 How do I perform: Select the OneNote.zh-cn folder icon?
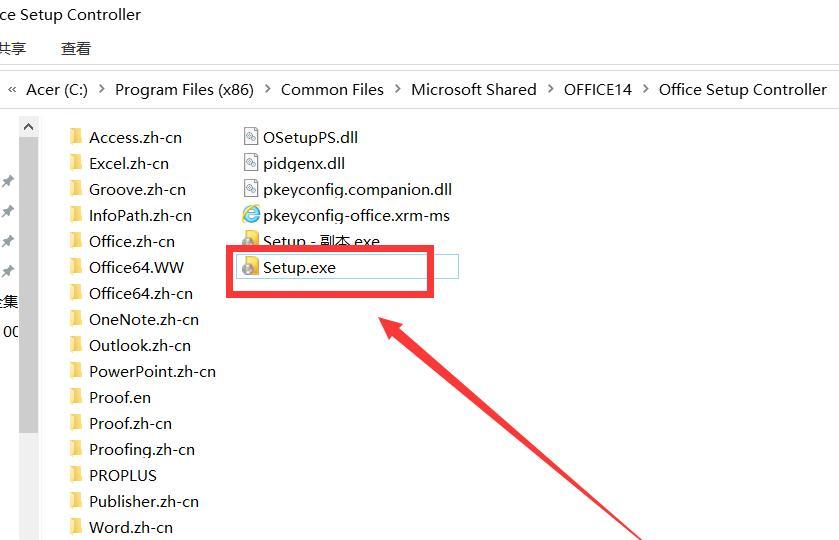(76, 318)
